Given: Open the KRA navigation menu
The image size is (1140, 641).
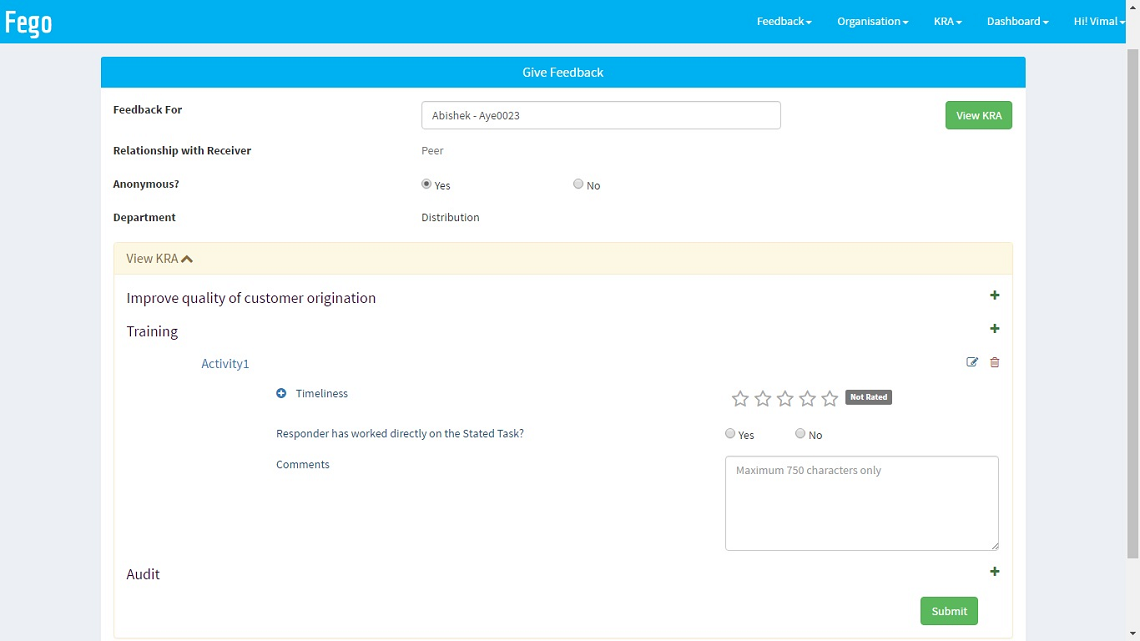Looking at the screenshot, I should [947, 22].
